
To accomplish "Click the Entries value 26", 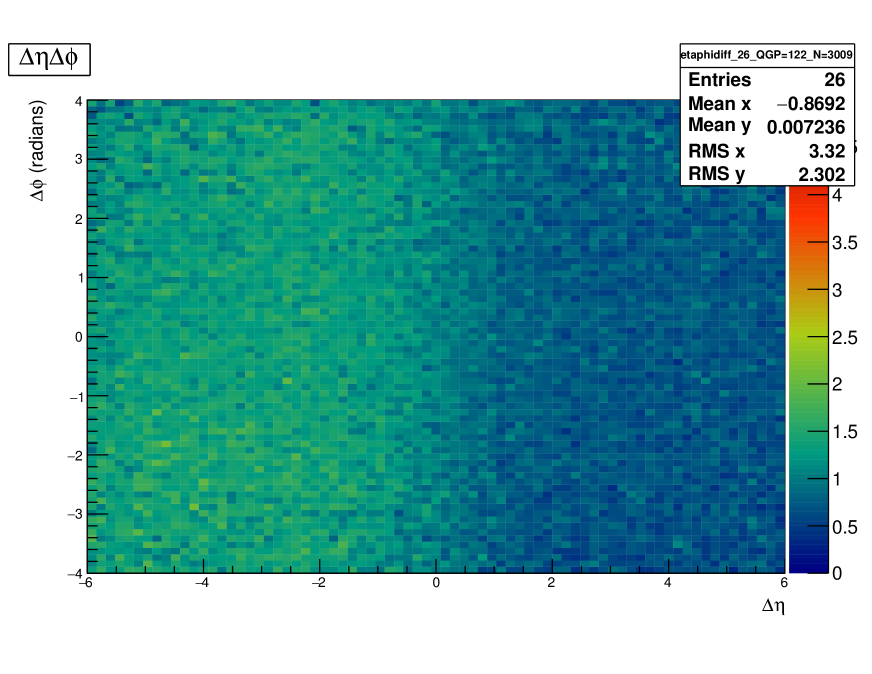I will pyautogui.click(x=834, y=80).
